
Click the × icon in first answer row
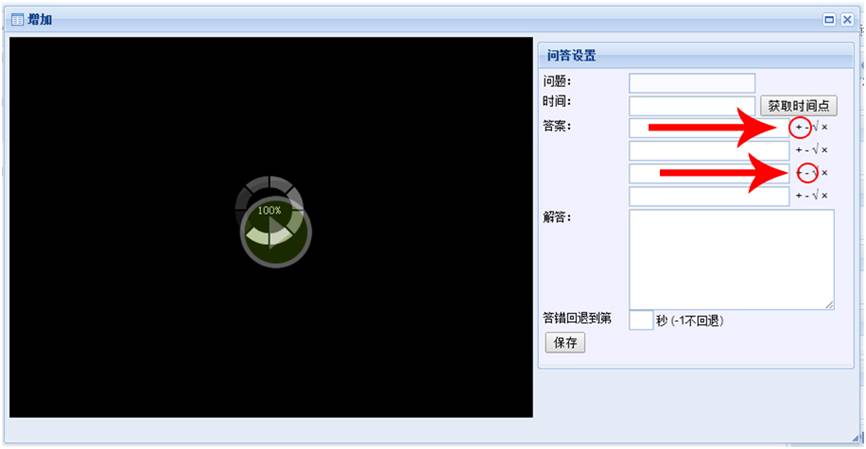[824, 127]
